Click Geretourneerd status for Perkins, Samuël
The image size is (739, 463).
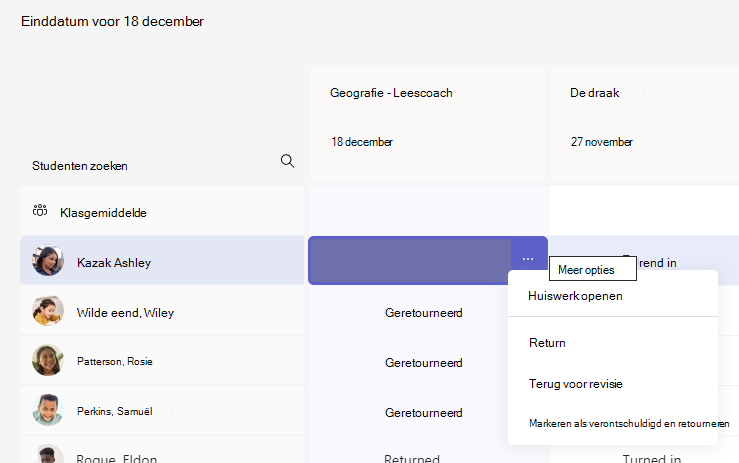pos(423,413)
